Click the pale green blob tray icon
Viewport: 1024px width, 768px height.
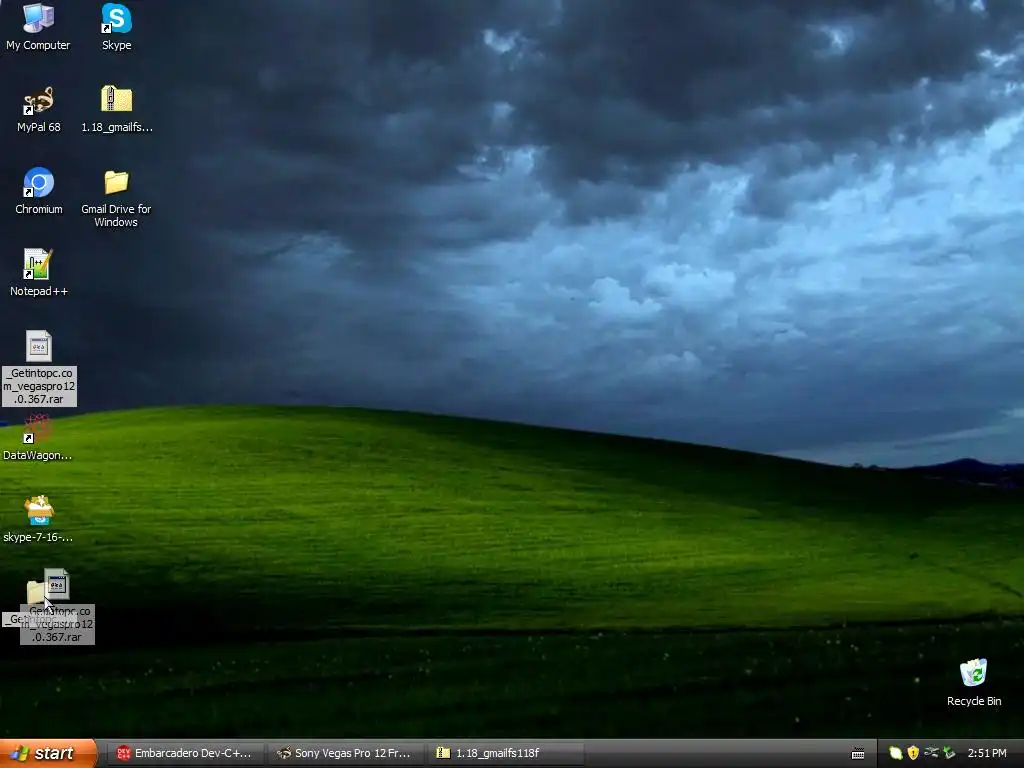896,753
